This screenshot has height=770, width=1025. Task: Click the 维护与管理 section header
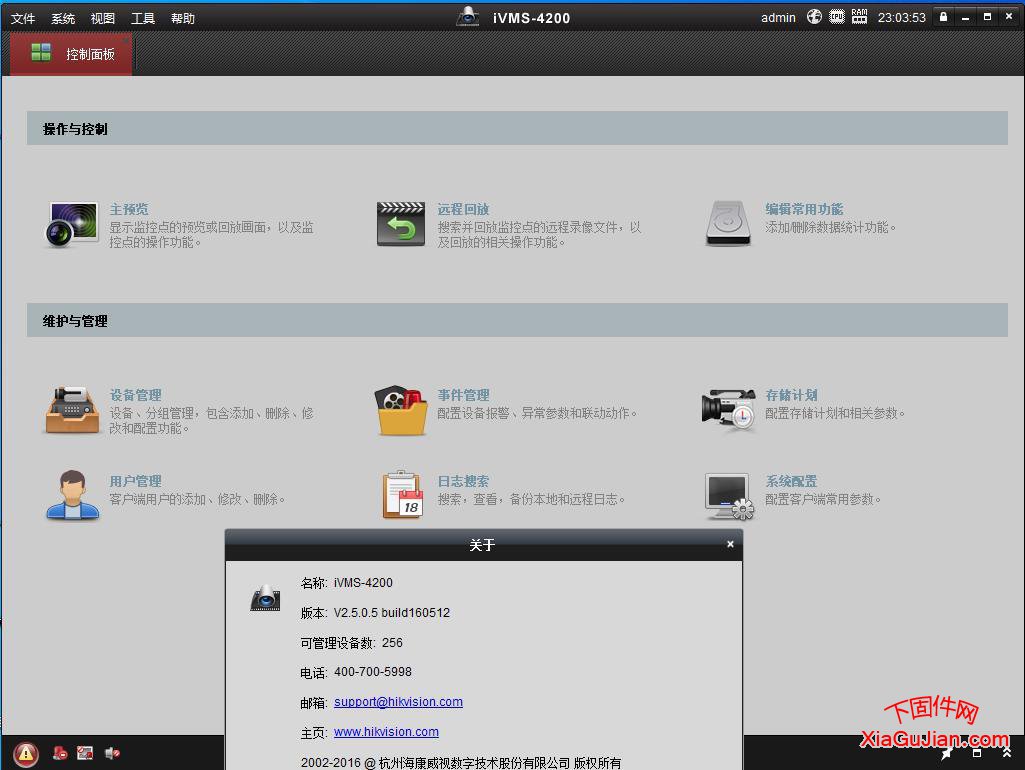517,320
